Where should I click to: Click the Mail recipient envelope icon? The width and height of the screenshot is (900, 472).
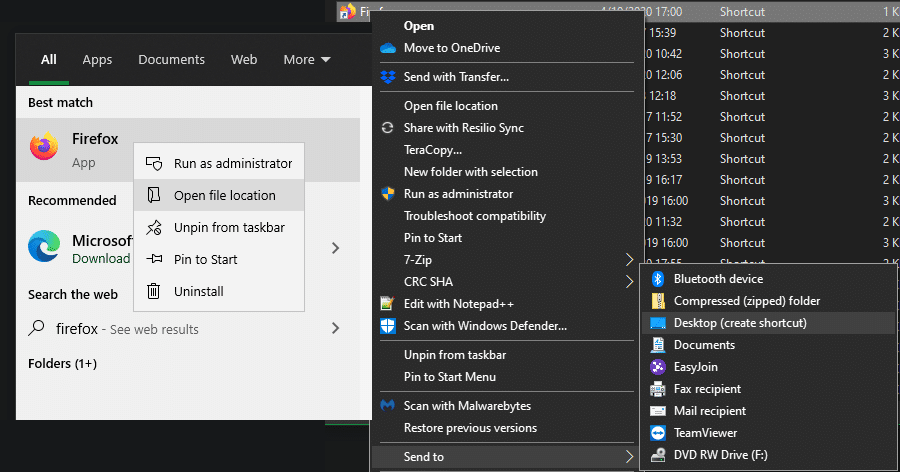coord(658,411)
